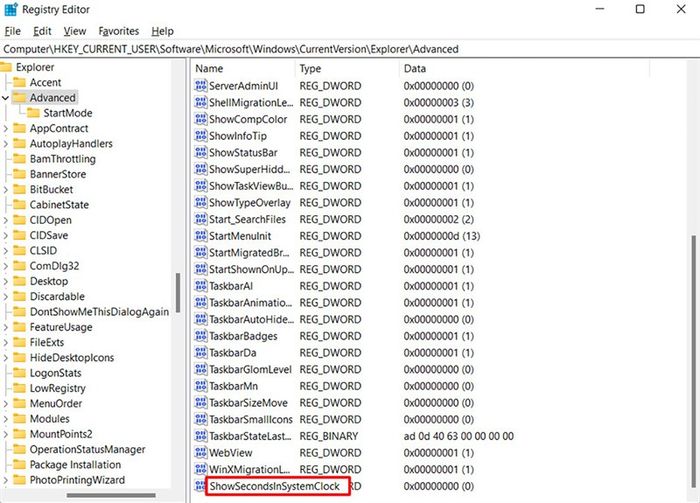
Task: Click the registry path address bar
Action: point(350,49)
